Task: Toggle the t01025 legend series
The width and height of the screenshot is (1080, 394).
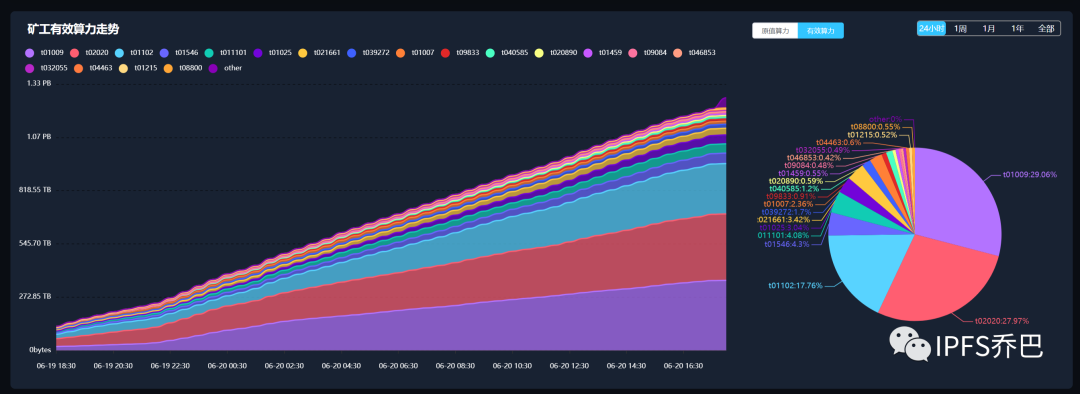Action: pyautogui.click(x=273, y=52)
